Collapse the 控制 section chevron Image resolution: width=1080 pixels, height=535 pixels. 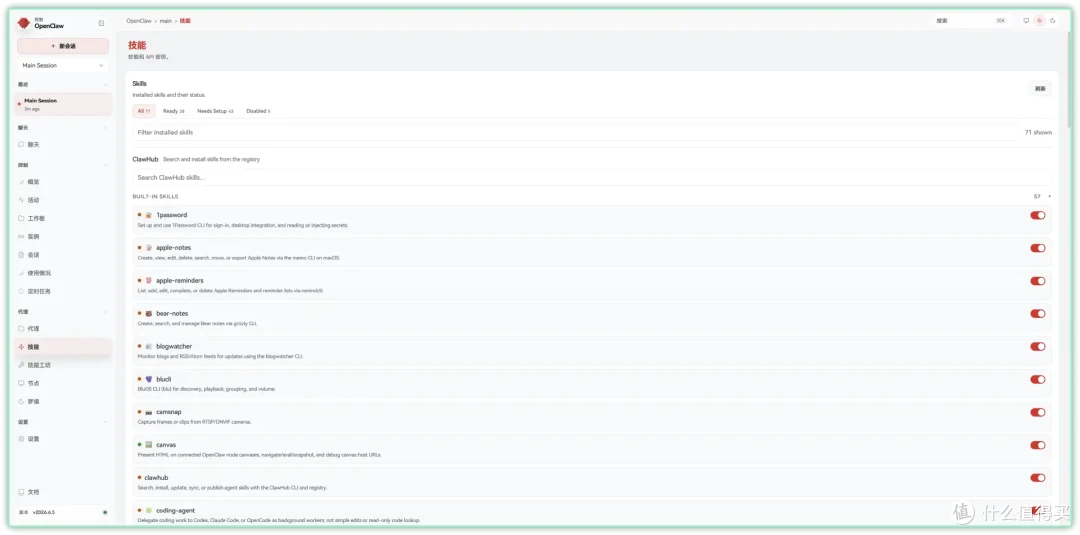click(105, 165)
